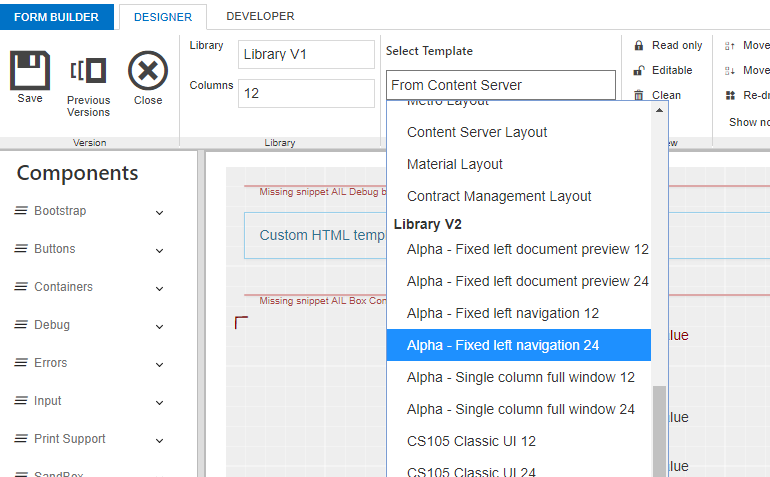Expand the Buttons components group
The width and height of the screenshot is (770, 477).
pos(159,250)
